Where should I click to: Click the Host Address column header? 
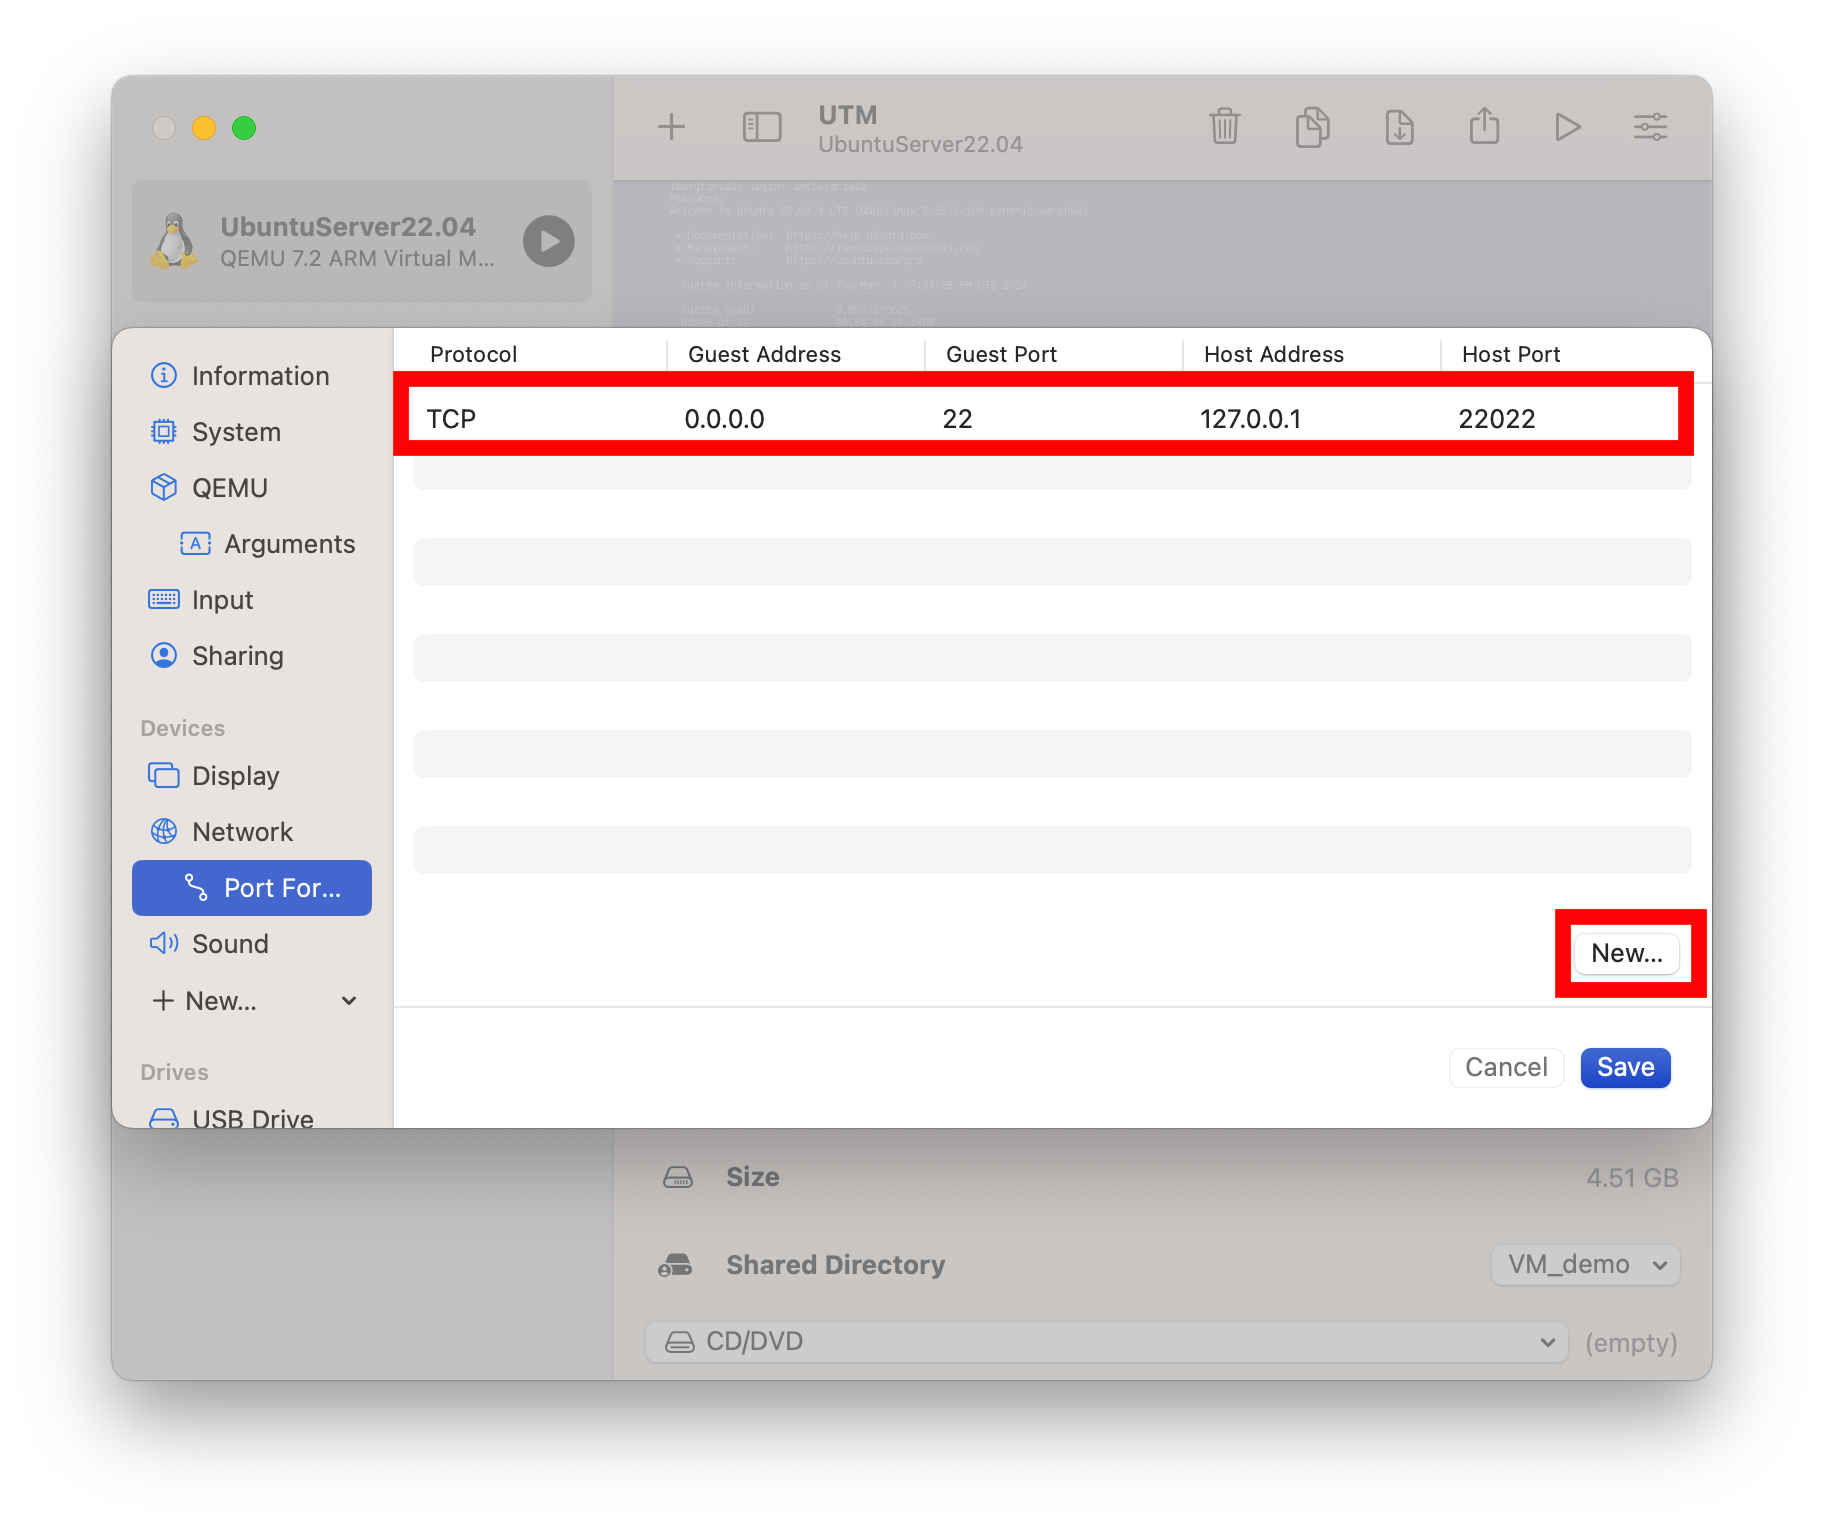[1273, 354]
